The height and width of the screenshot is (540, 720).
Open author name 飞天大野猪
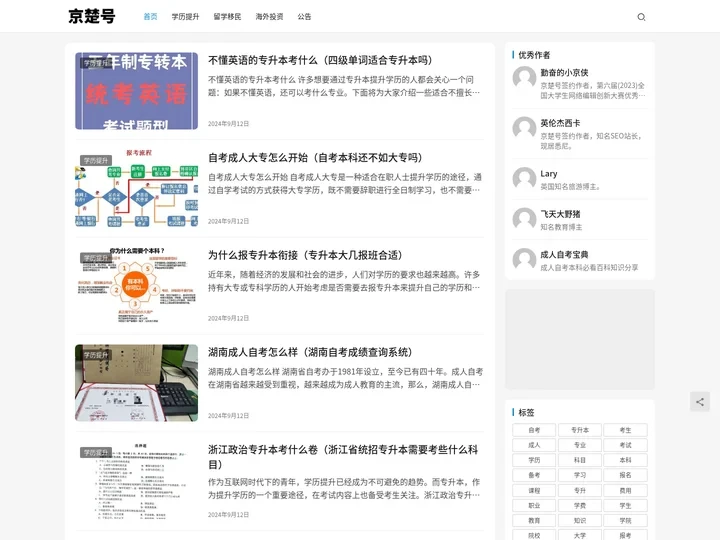click(x=560, y=214)
